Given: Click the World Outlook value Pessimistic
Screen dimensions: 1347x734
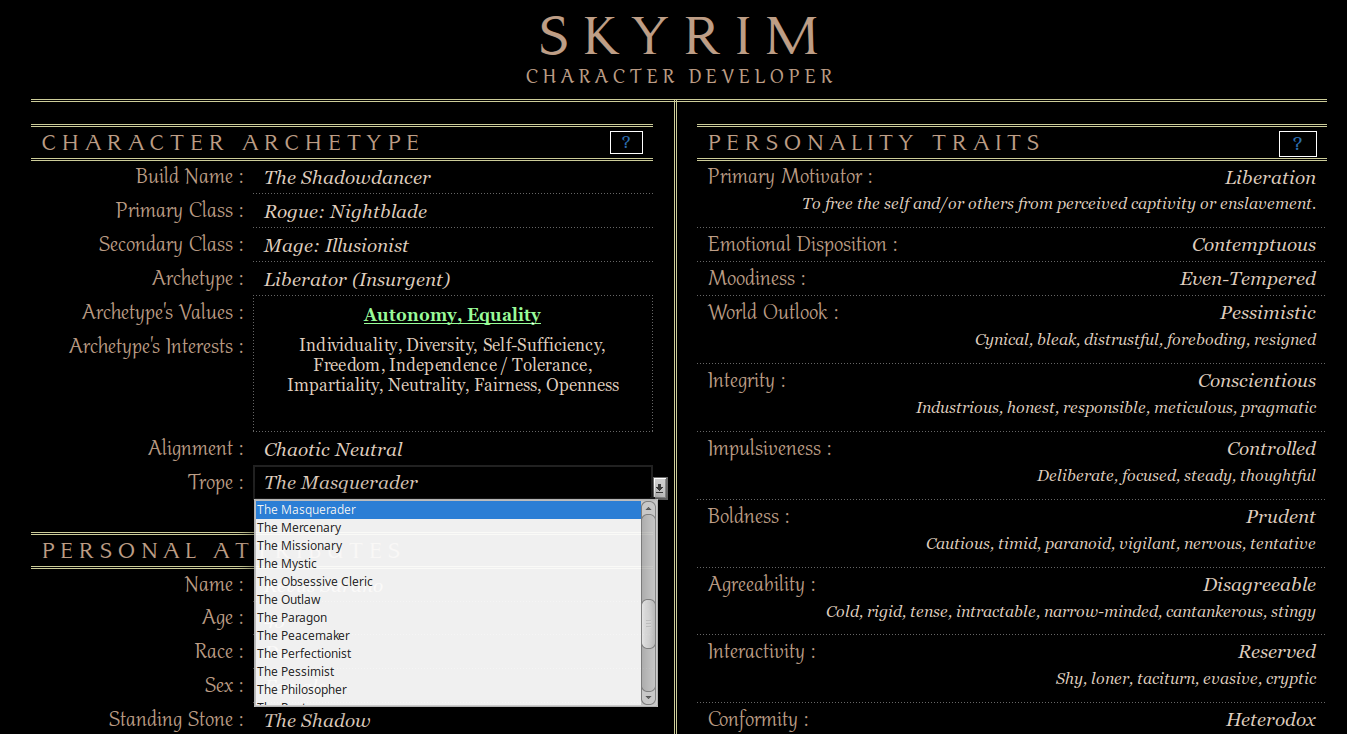Looking at the screenshot, I should pos(1267,313).
